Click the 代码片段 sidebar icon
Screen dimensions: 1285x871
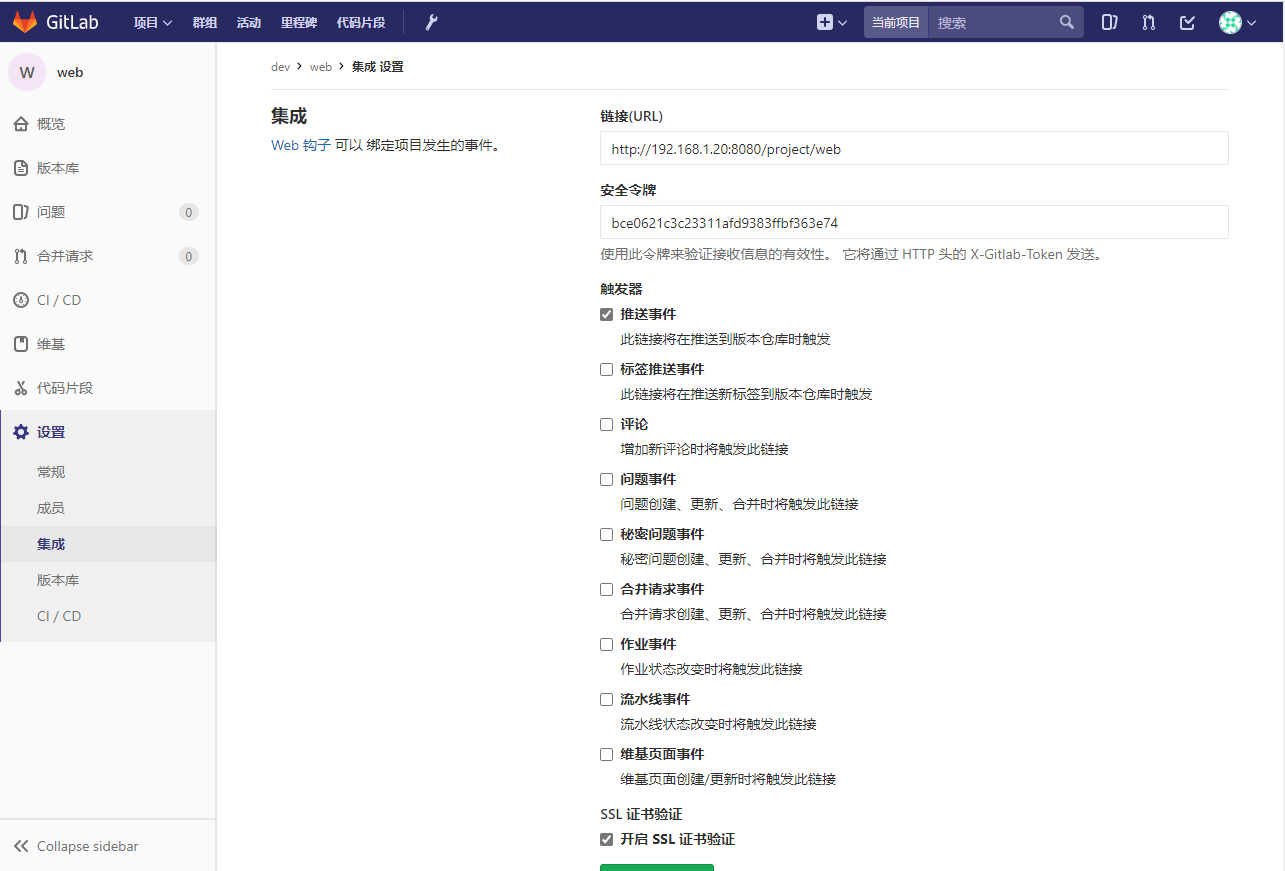22,387
